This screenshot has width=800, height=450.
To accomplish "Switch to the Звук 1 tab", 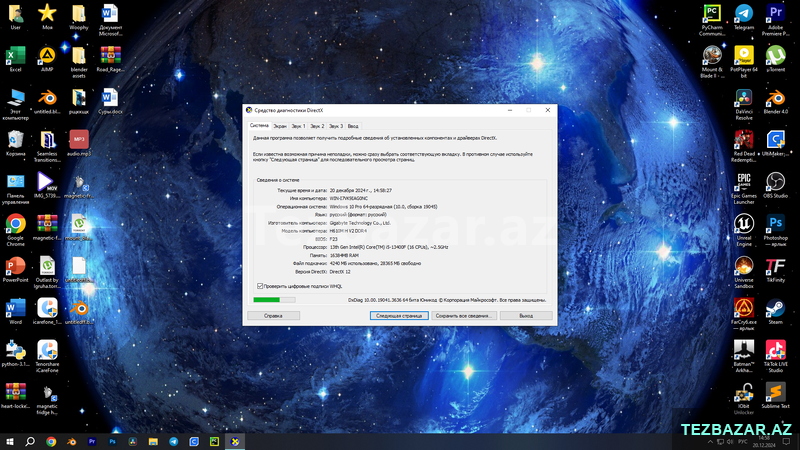I will pyautogui.click(x=298, y=126).
